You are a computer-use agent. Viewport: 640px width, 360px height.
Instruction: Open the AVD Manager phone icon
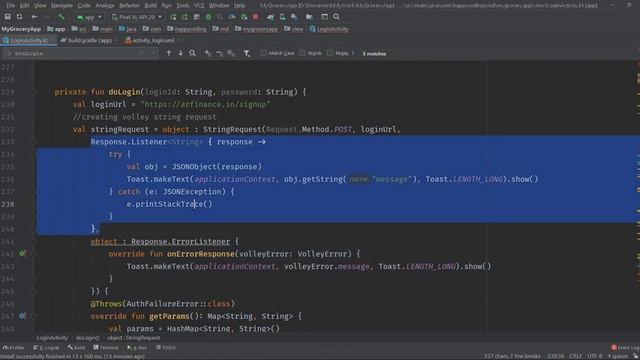click(282, 17)
